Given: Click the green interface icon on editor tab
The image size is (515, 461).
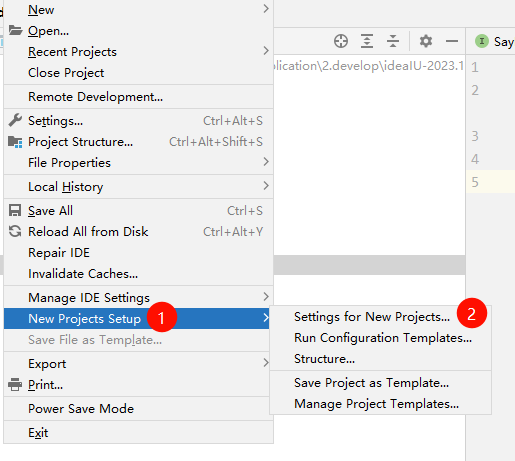Looking at the screenshot, I should point(482,41).
